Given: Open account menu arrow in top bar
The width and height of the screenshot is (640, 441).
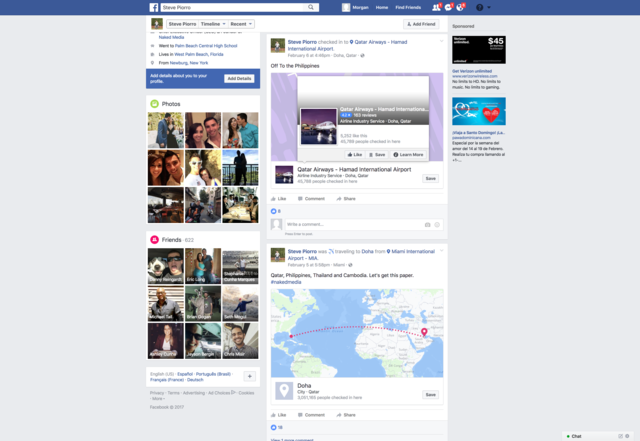Looking at the screenshot, I should tap(489, 7).
